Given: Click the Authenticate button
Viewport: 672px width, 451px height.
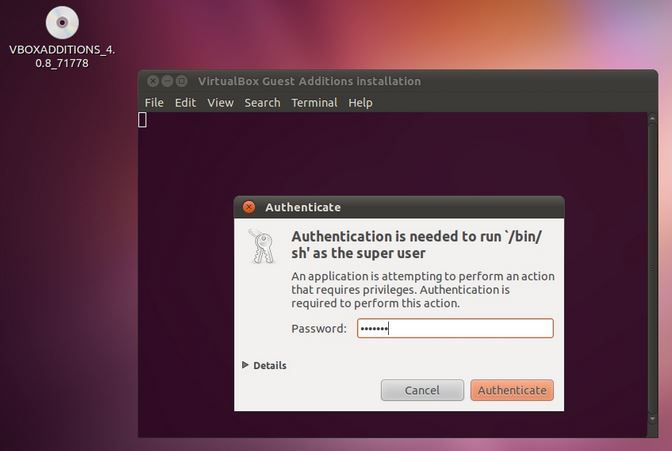Looking at the screenshot, I should click(512, 390).
